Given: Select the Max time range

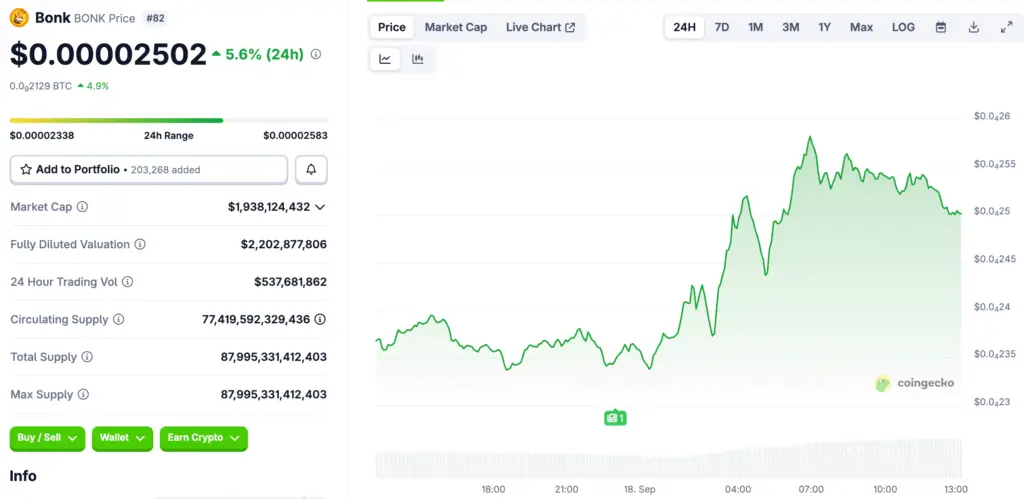Looking at the screenshot, I should pyautogui.click(x=861, y=27).
